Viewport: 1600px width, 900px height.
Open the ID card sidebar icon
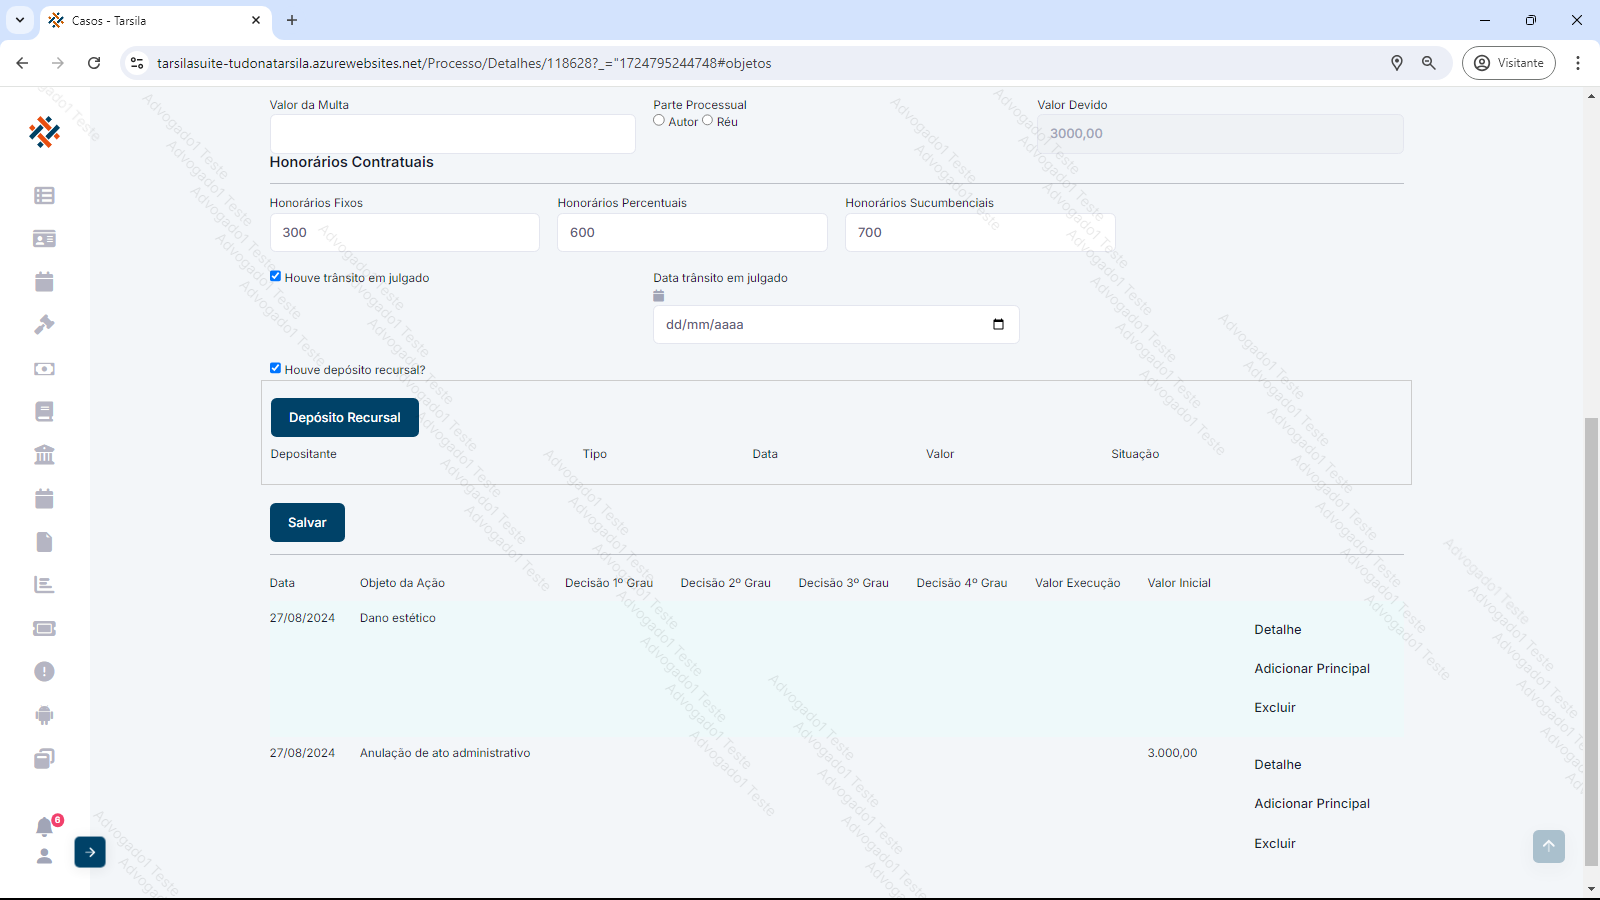pos(44,239)
